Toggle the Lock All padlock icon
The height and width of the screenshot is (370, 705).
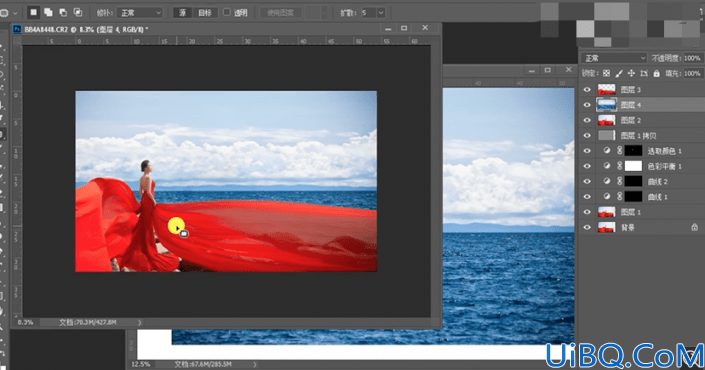tap(656, 73)
